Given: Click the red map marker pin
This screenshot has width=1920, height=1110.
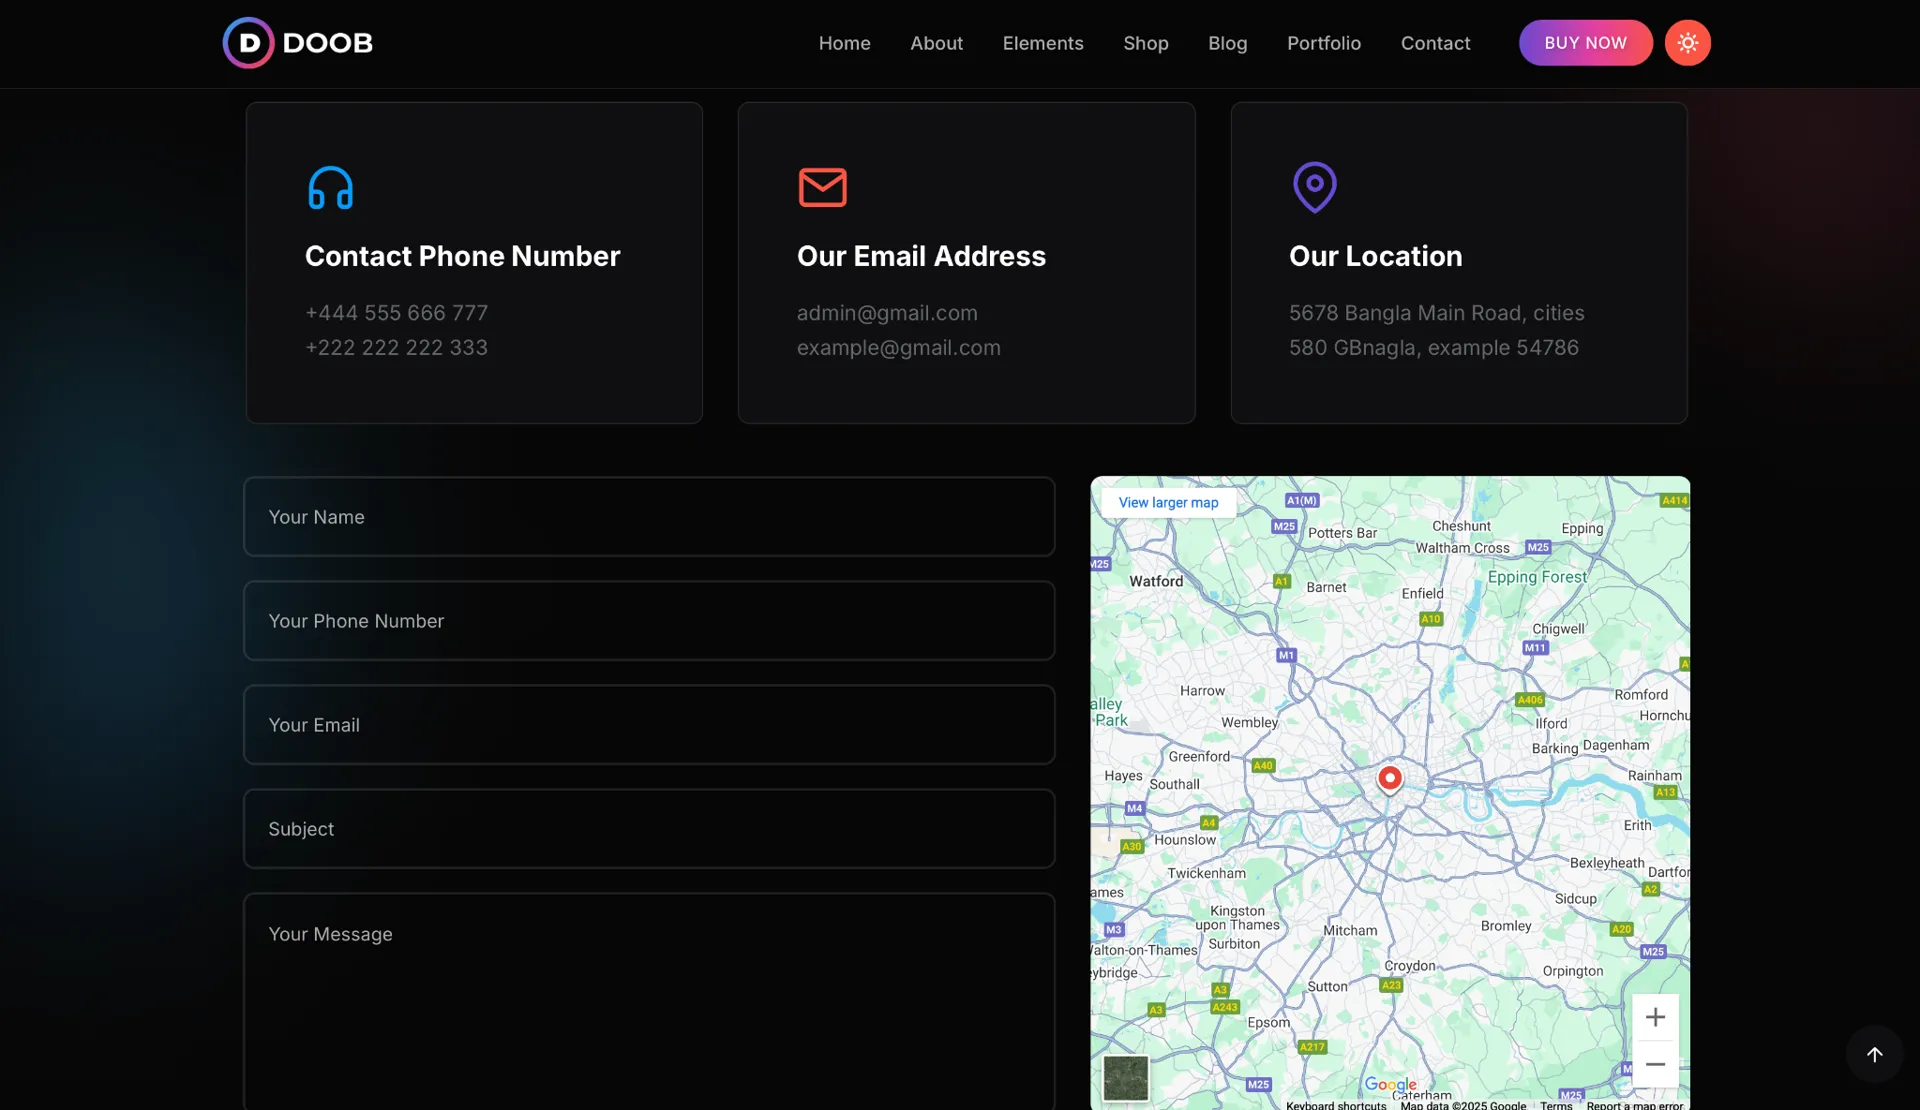Looking at the screenshot, I should click(x=1389, y=778).
